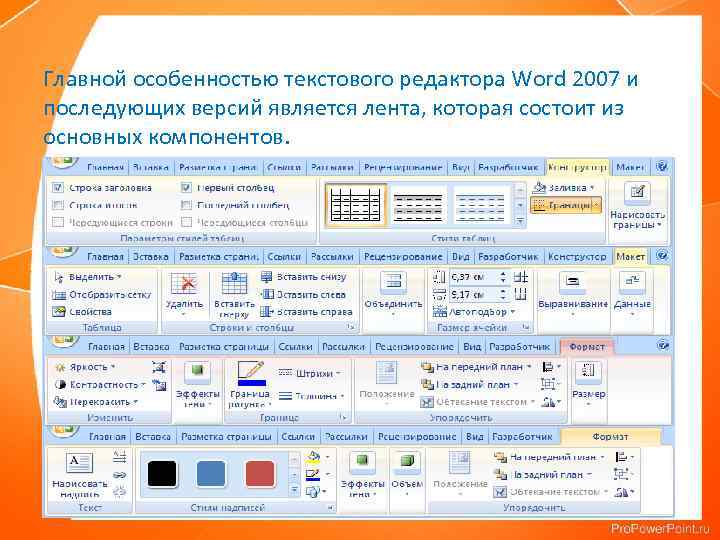Click Вставить снизу

click(304, 277)
